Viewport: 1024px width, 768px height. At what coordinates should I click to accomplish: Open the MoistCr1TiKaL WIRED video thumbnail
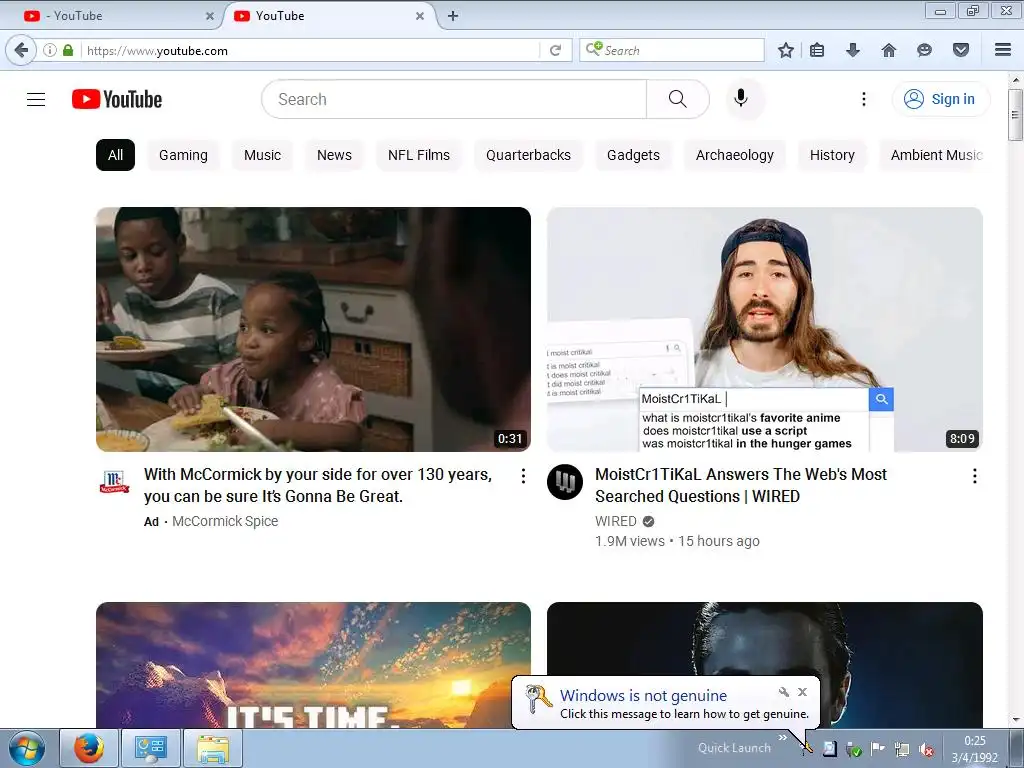[x=765, y=329]
